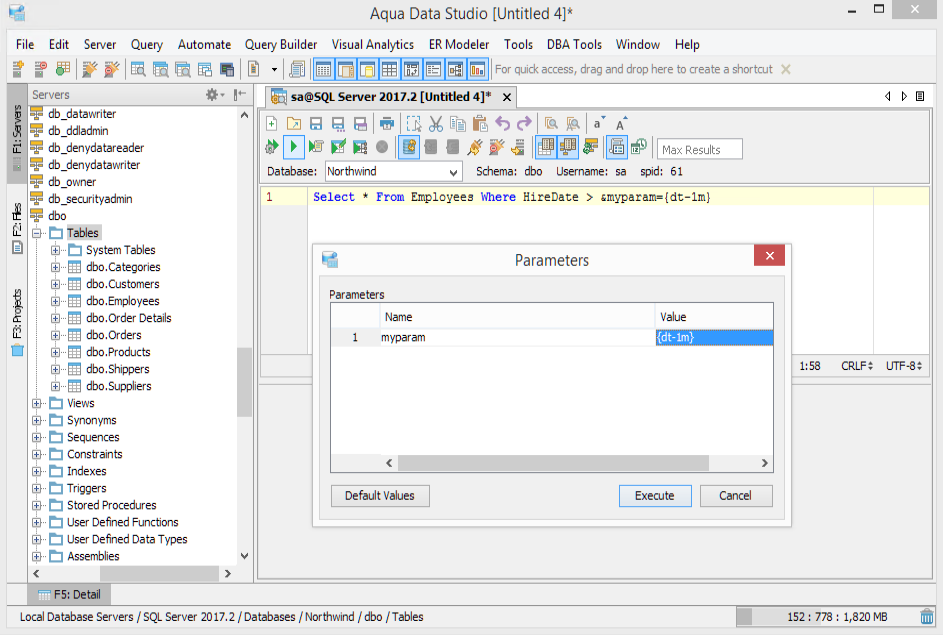Click the Open Script folder icon

coord(294,124)
